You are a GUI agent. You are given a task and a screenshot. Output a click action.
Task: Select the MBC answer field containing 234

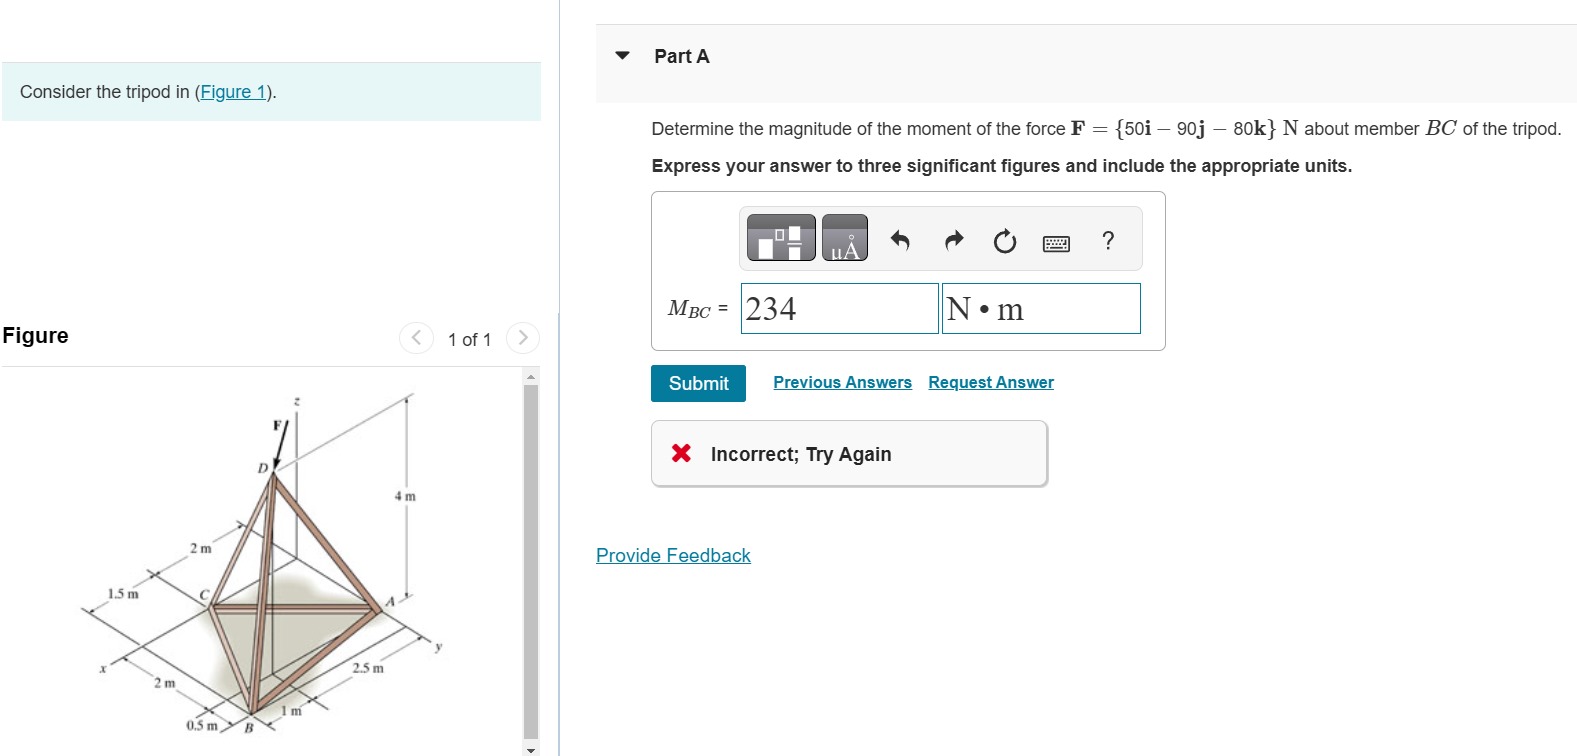click(839, 308)
